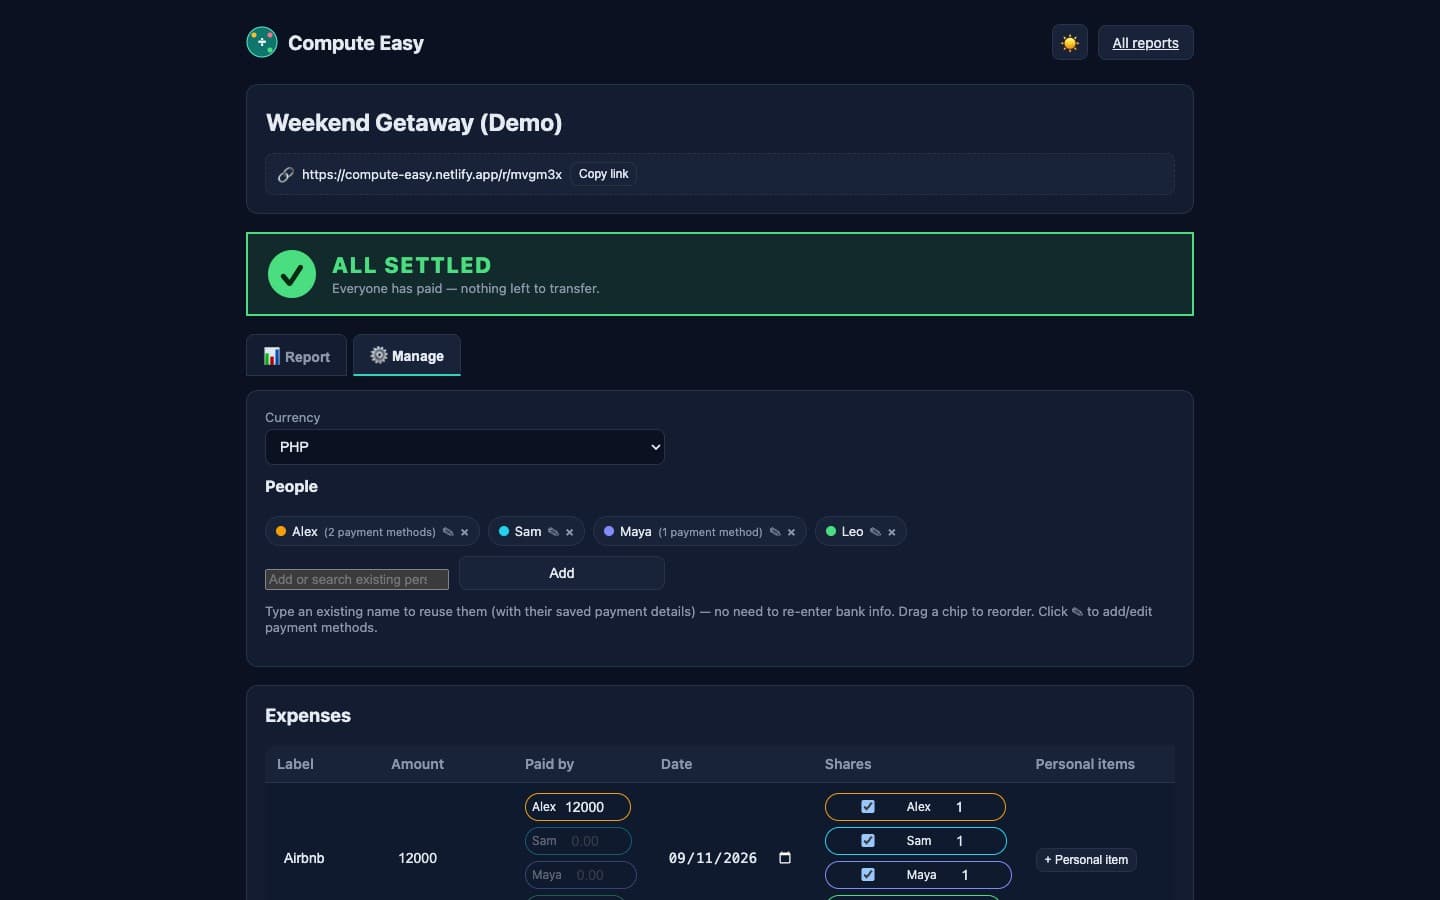Open the calendar picker for Airbnb date
1440x900 pixels.
[x=785, y=858]
